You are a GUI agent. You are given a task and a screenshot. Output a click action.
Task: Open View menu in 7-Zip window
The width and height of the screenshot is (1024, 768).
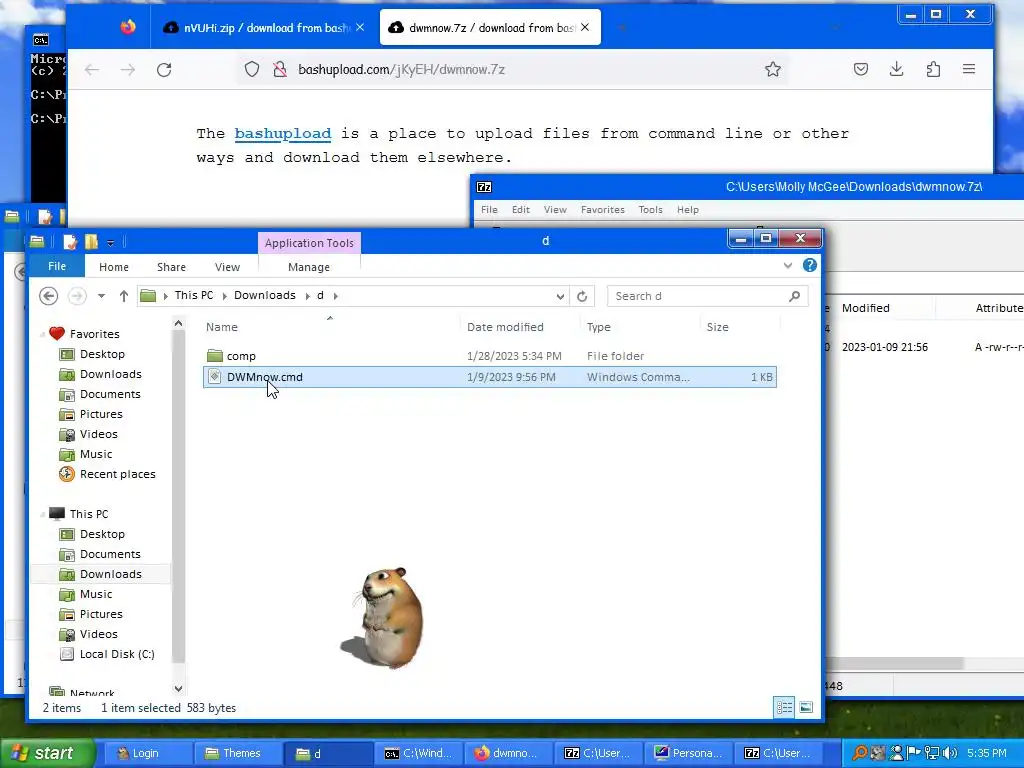point(555,210)
